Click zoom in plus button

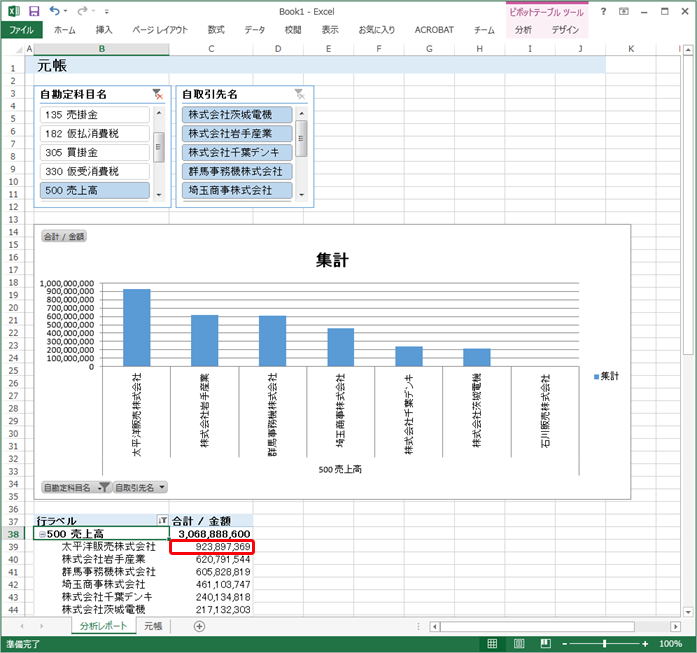pos(645,644)
